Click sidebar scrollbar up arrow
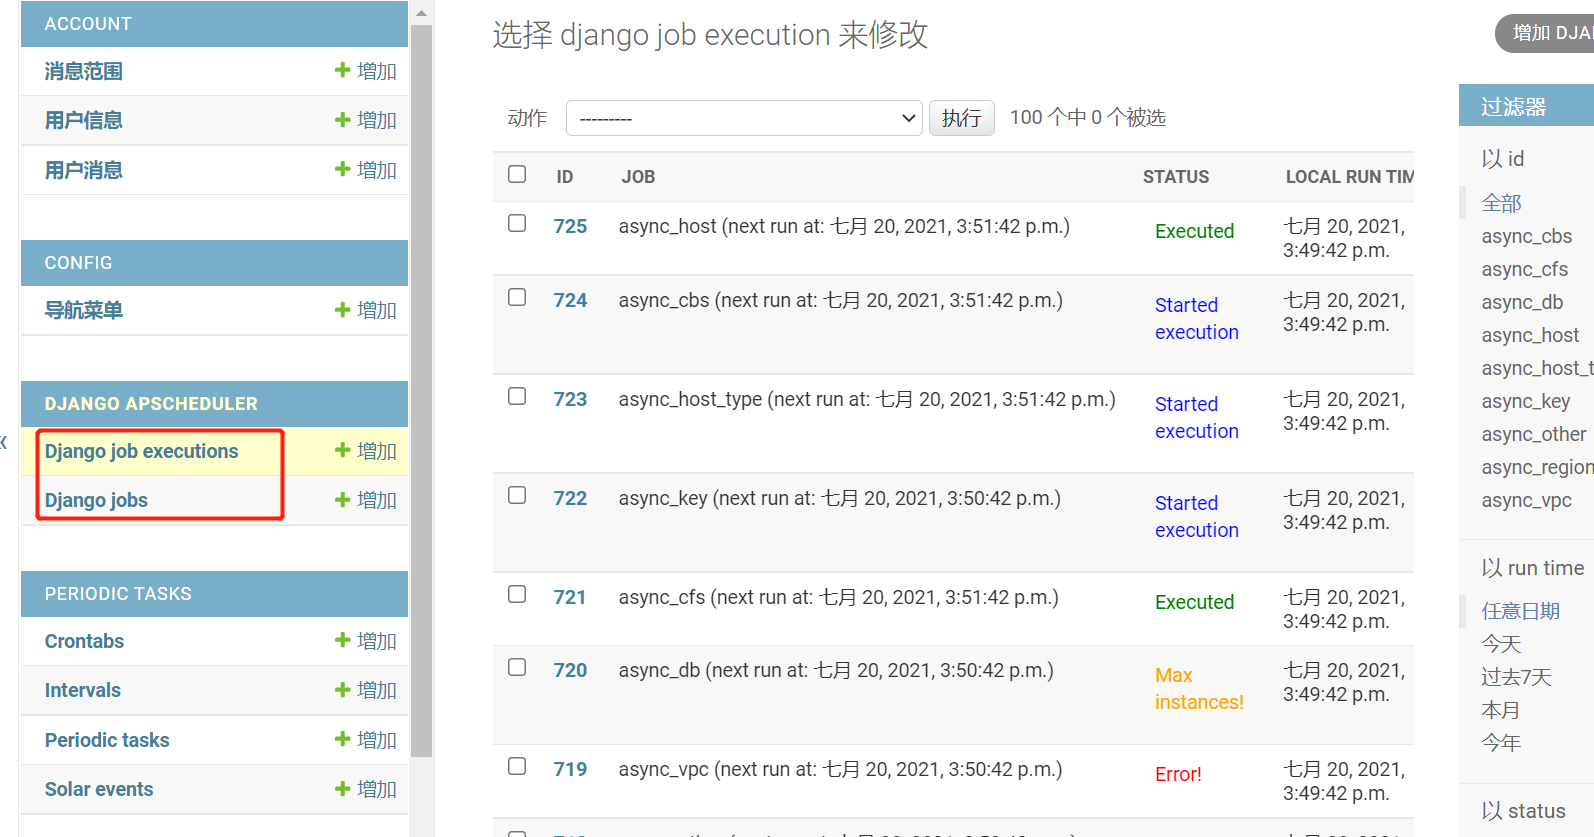The height and width of the screenshot is (837, 1594). (x=421, y=13)
